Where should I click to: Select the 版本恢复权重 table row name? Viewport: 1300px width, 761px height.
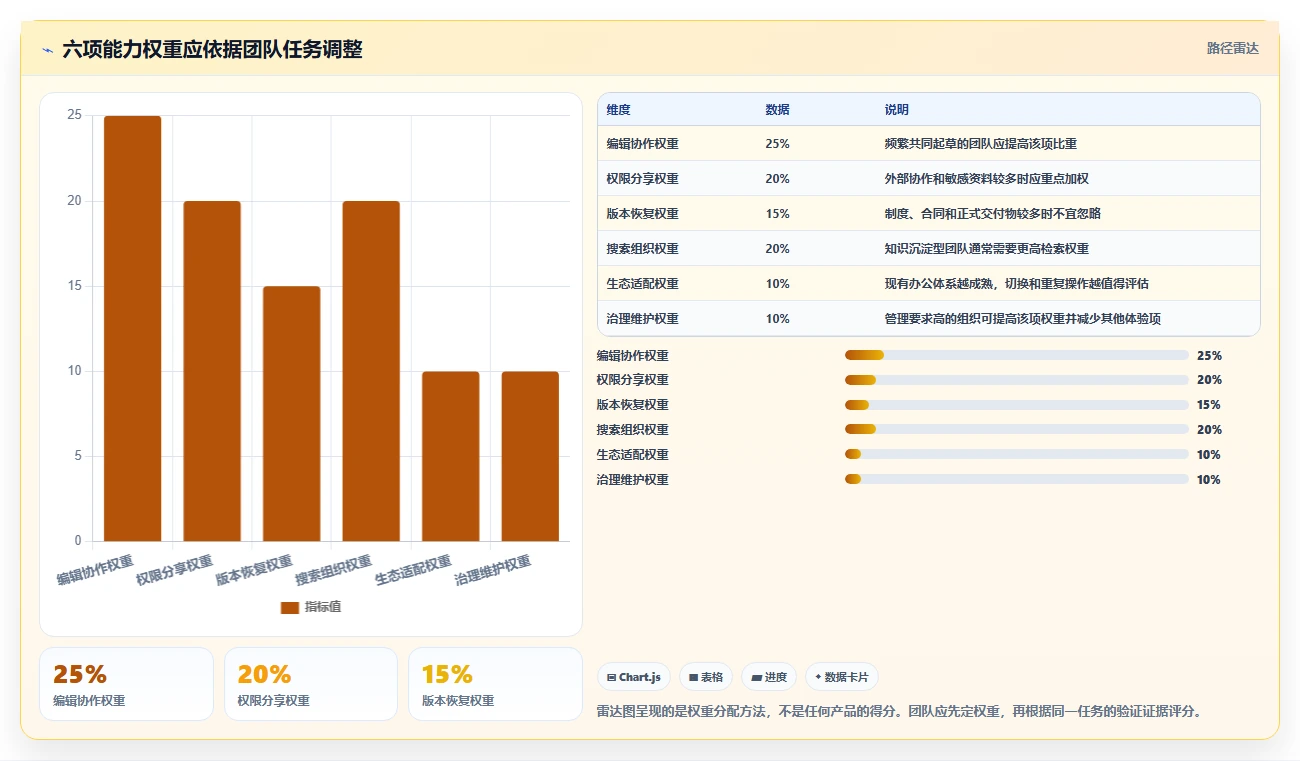click(x=642, y=214)
